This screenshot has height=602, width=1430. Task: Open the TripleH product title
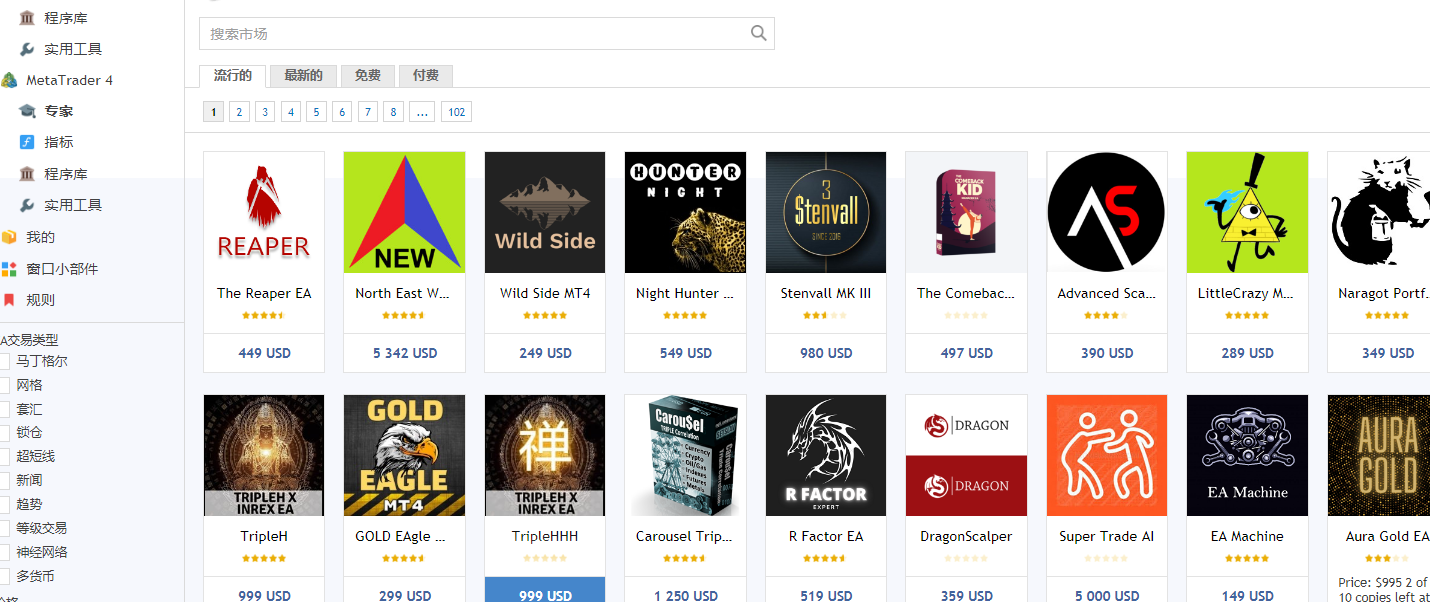click(x=264, y=536)
